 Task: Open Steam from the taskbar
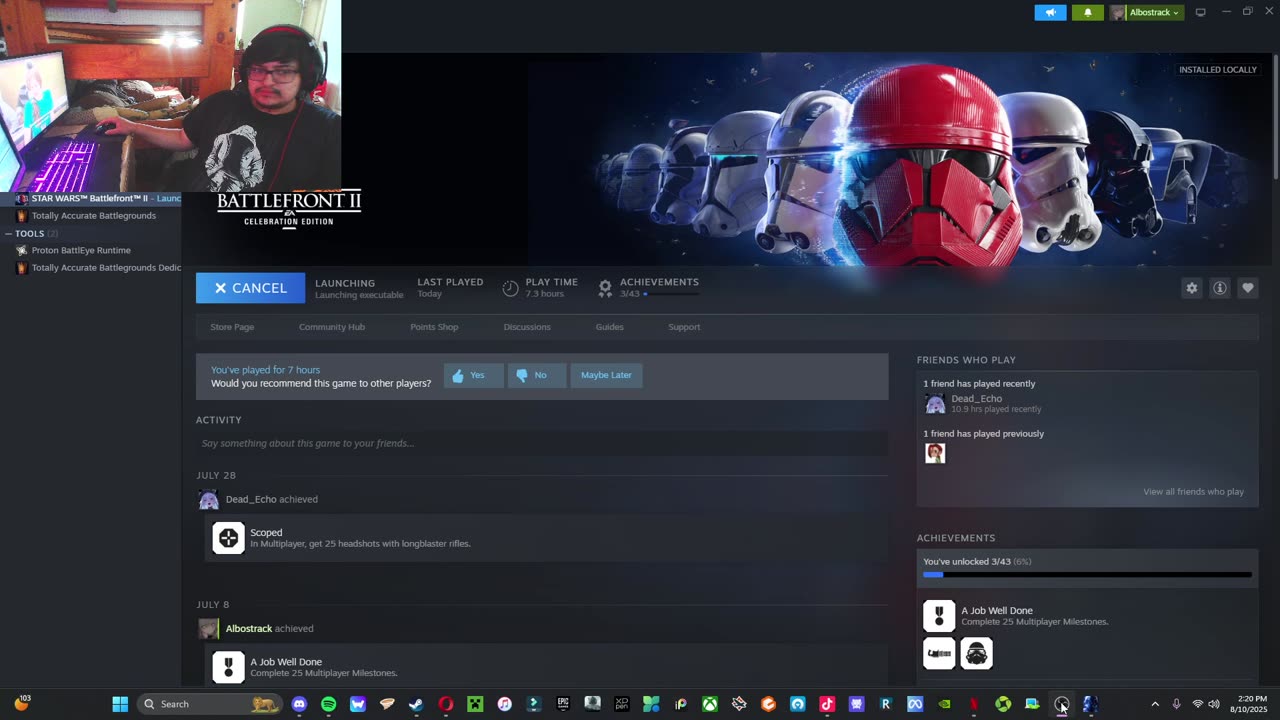click(416, 704)
